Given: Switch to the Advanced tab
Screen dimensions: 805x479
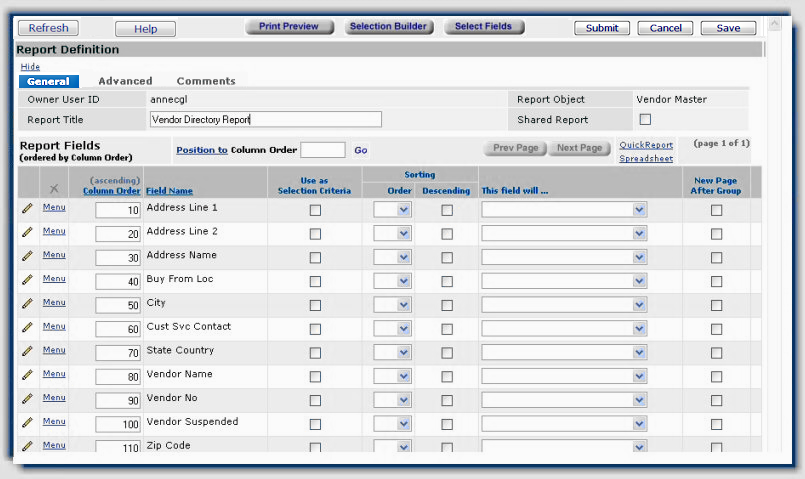Looking at the screenshot, I should pos(125,81).
